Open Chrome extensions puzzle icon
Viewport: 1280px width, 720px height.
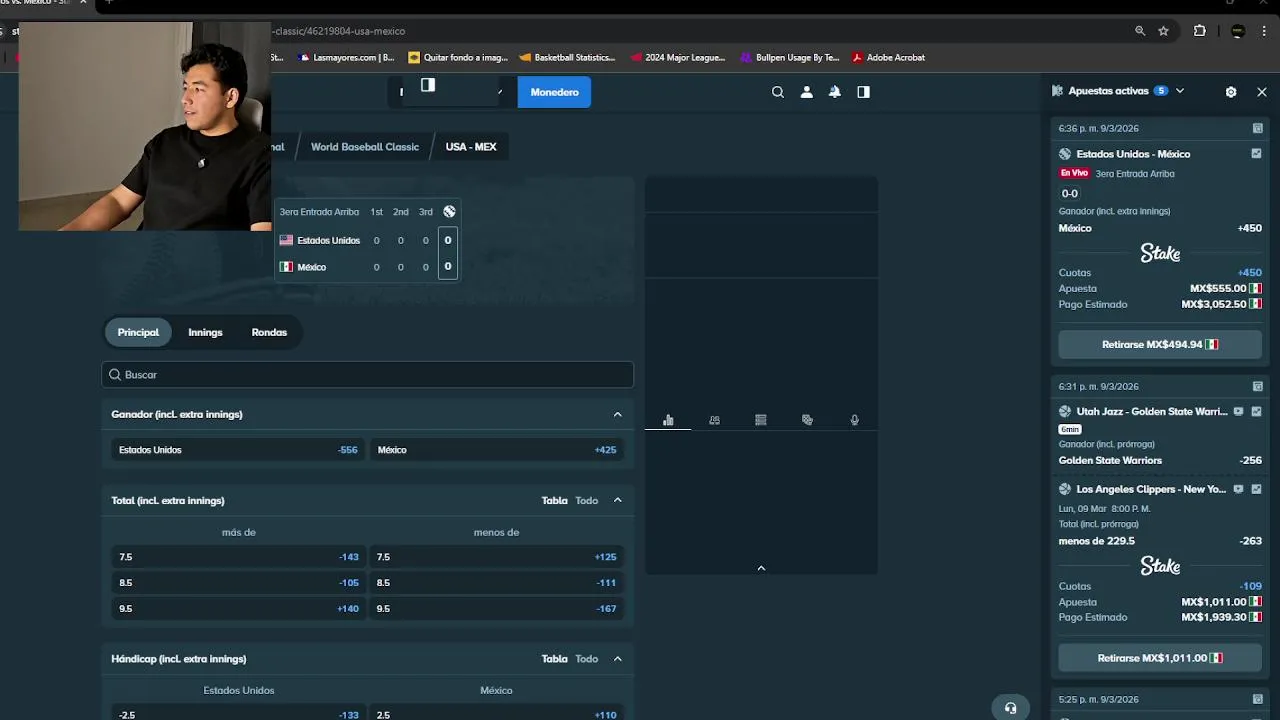coord(1199,31)
